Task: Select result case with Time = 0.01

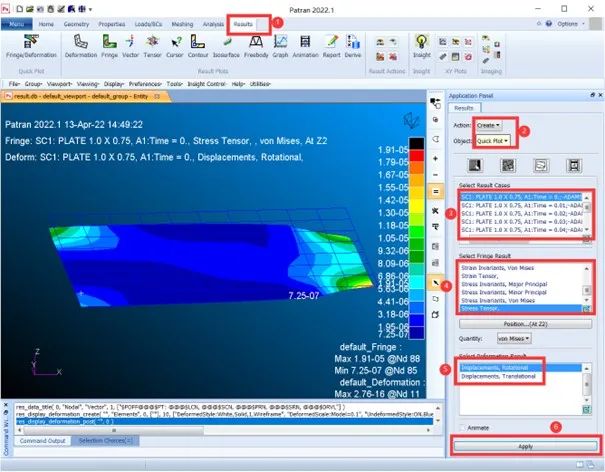Action: click(x=522, y=205)
